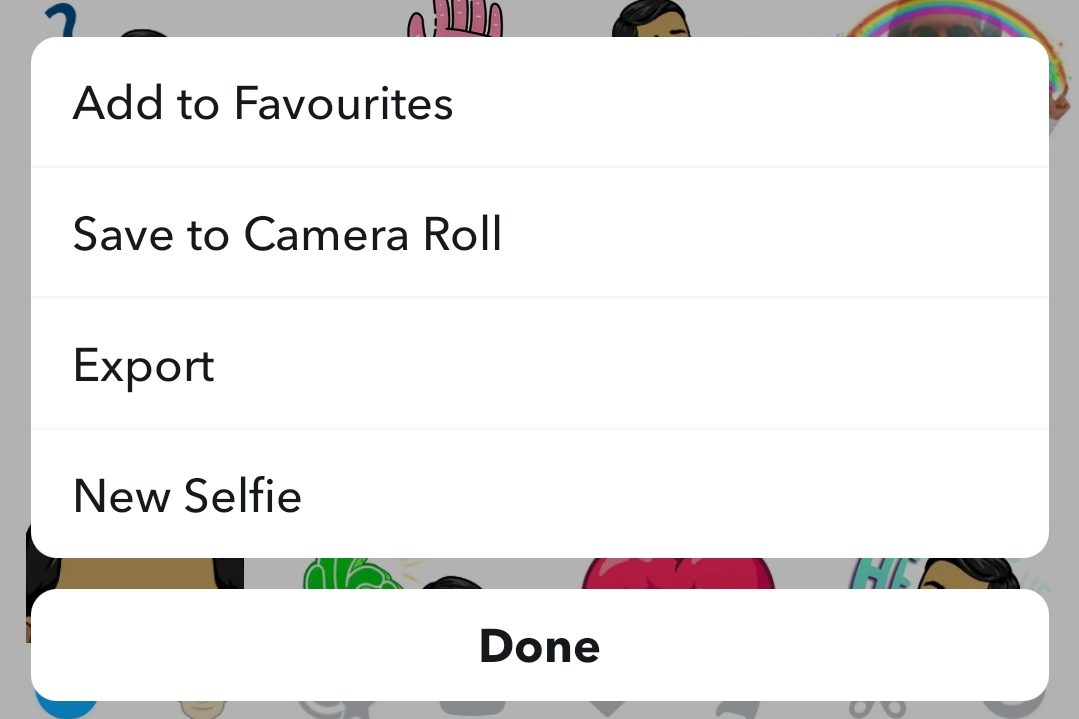Image resolution: width=1079 pixels, height=719 pixels.
Task: Tap the blue circle icon in the bottom bar
Action: click(66, 708)
